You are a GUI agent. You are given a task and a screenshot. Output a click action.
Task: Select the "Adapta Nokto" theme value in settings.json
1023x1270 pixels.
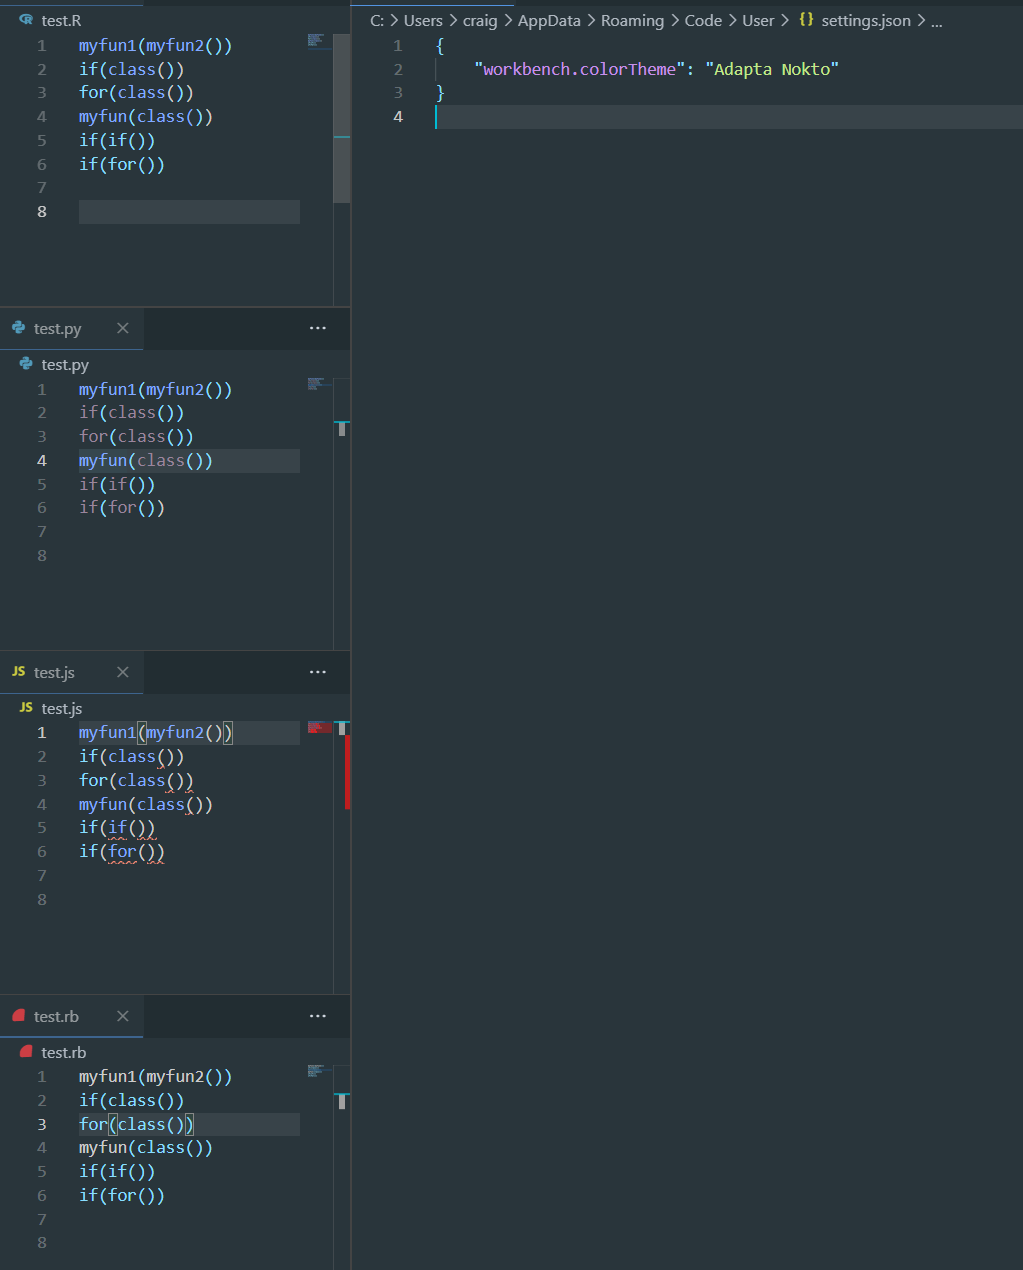772,69
